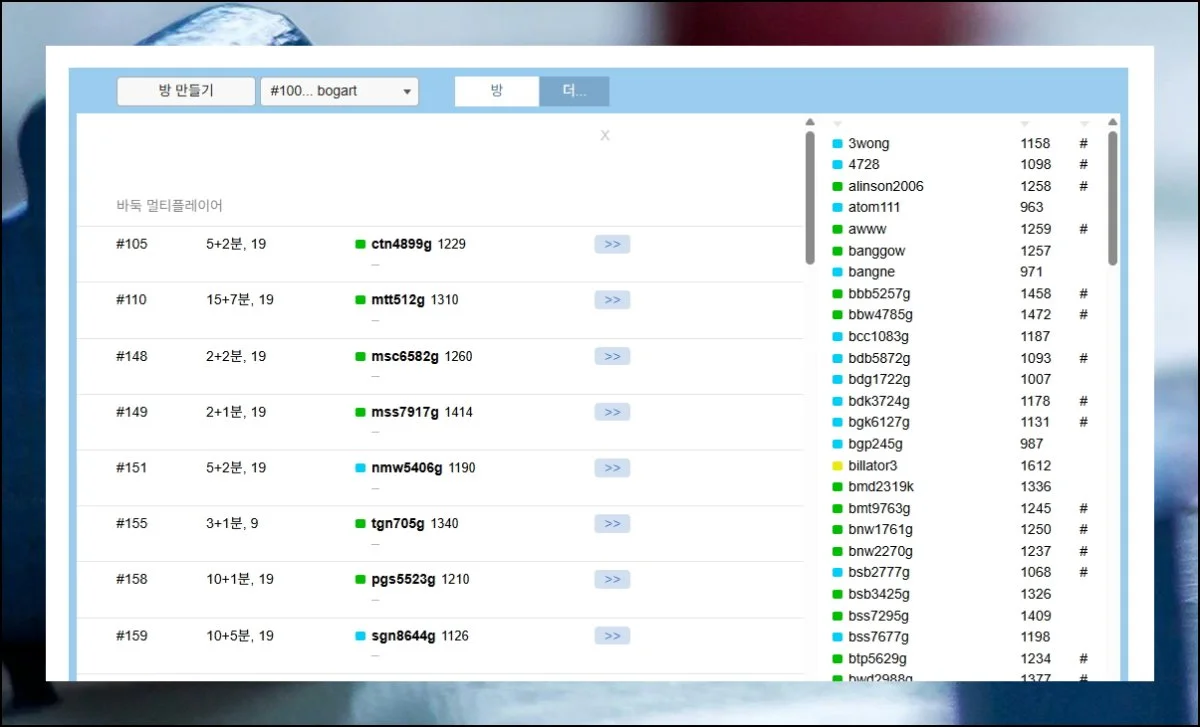This screenshot has height=727, width=1200.
Task: Click the >> join arrow for room #105
Action: [612, 244]
